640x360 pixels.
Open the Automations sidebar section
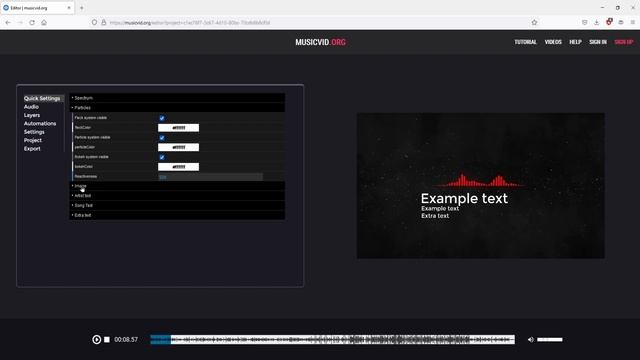coord(40,124)
